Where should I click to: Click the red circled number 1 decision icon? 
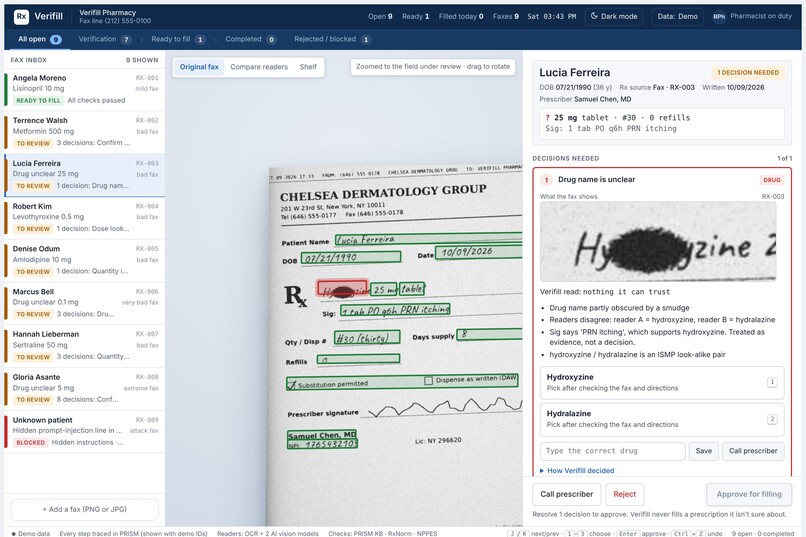546,180
